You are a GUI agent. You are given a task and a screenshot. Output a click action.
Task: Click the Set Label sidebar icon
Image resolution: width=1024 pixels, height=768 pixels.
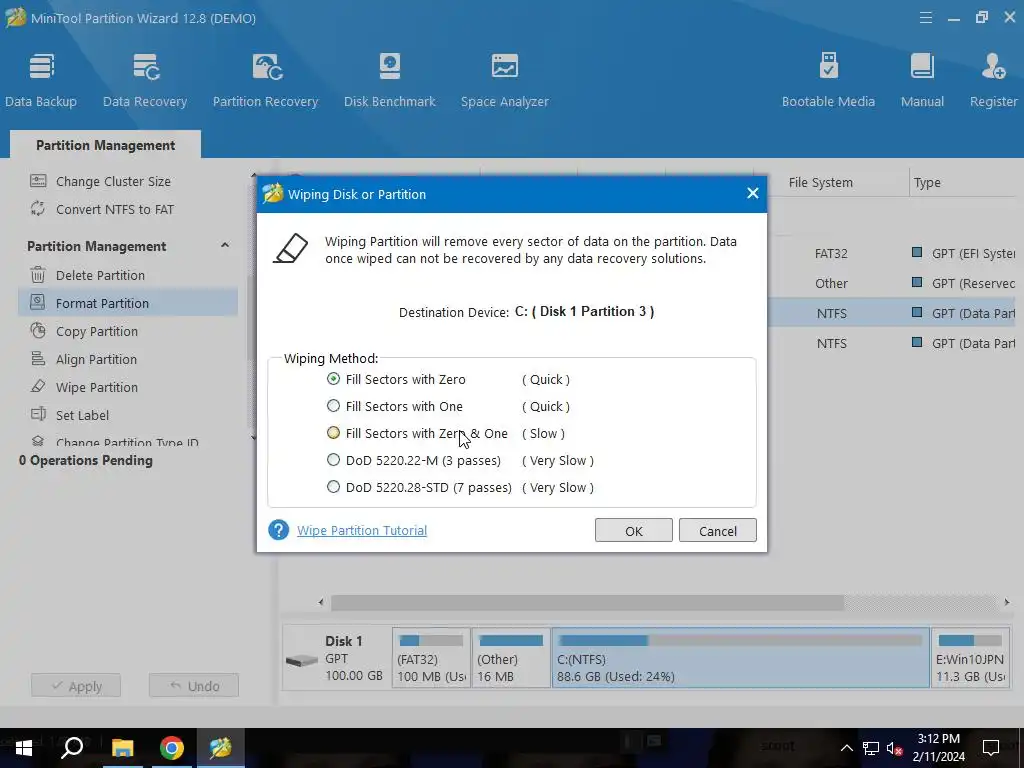pos(38,415)
